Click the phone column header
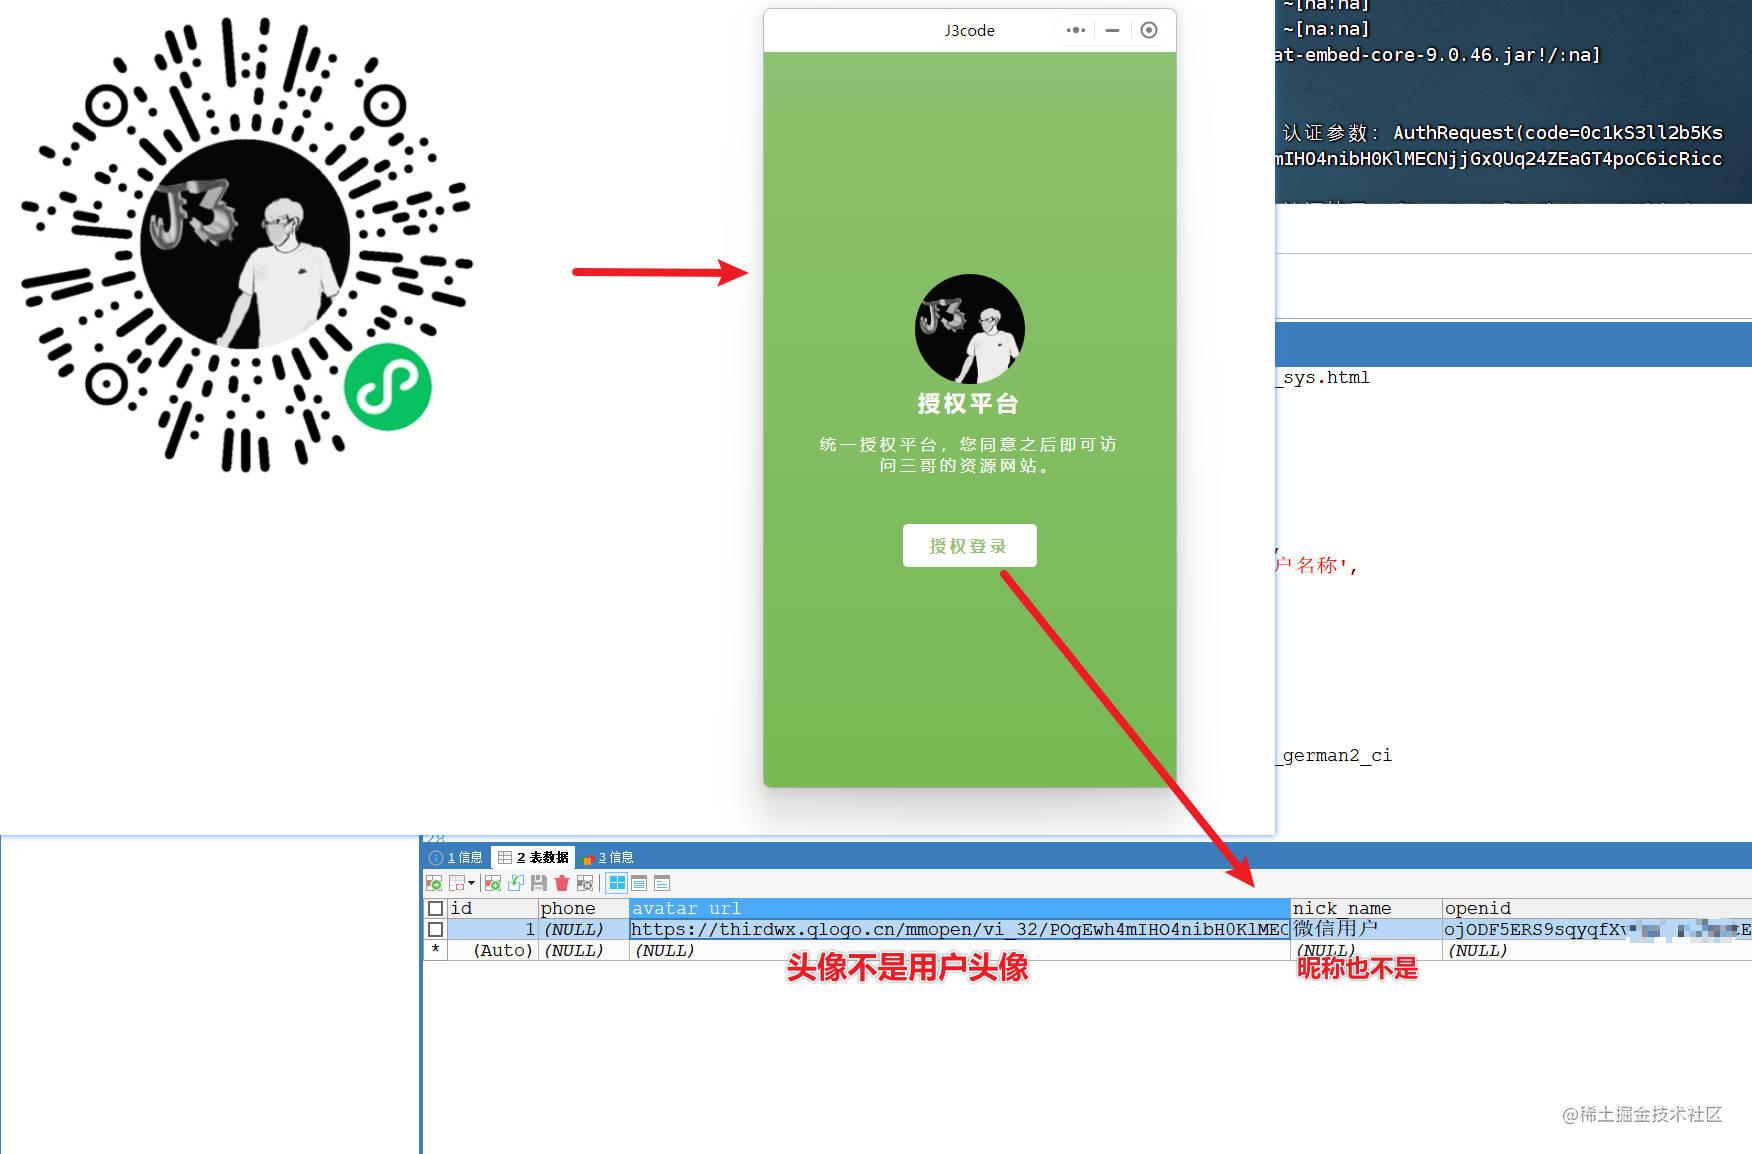Viewport: 1752px width, 1154px height. tap(584, 908)
